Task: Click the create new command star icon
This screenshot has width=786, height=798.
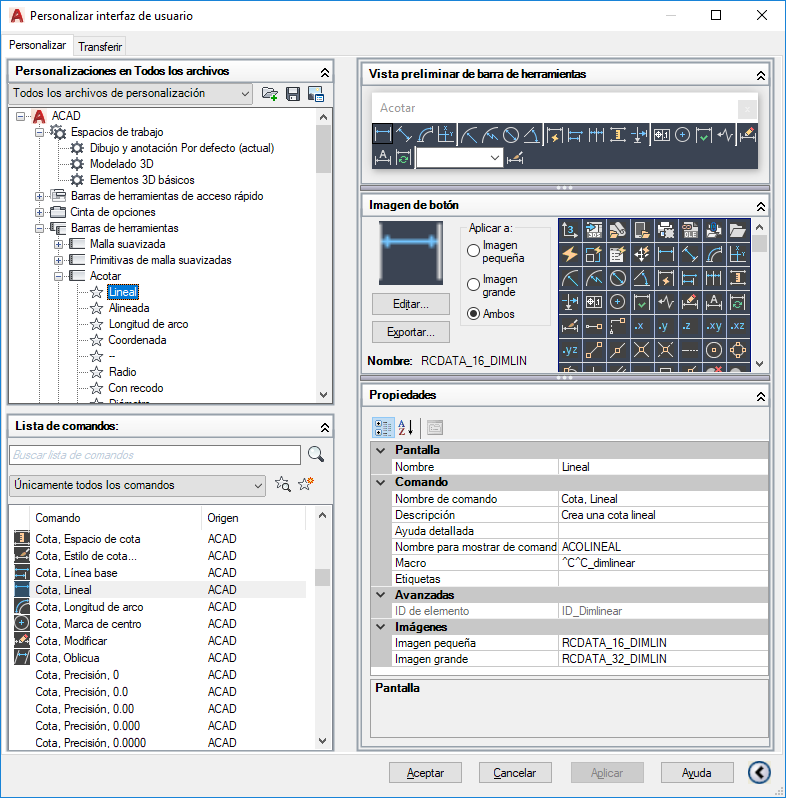Action: (306, 483)
